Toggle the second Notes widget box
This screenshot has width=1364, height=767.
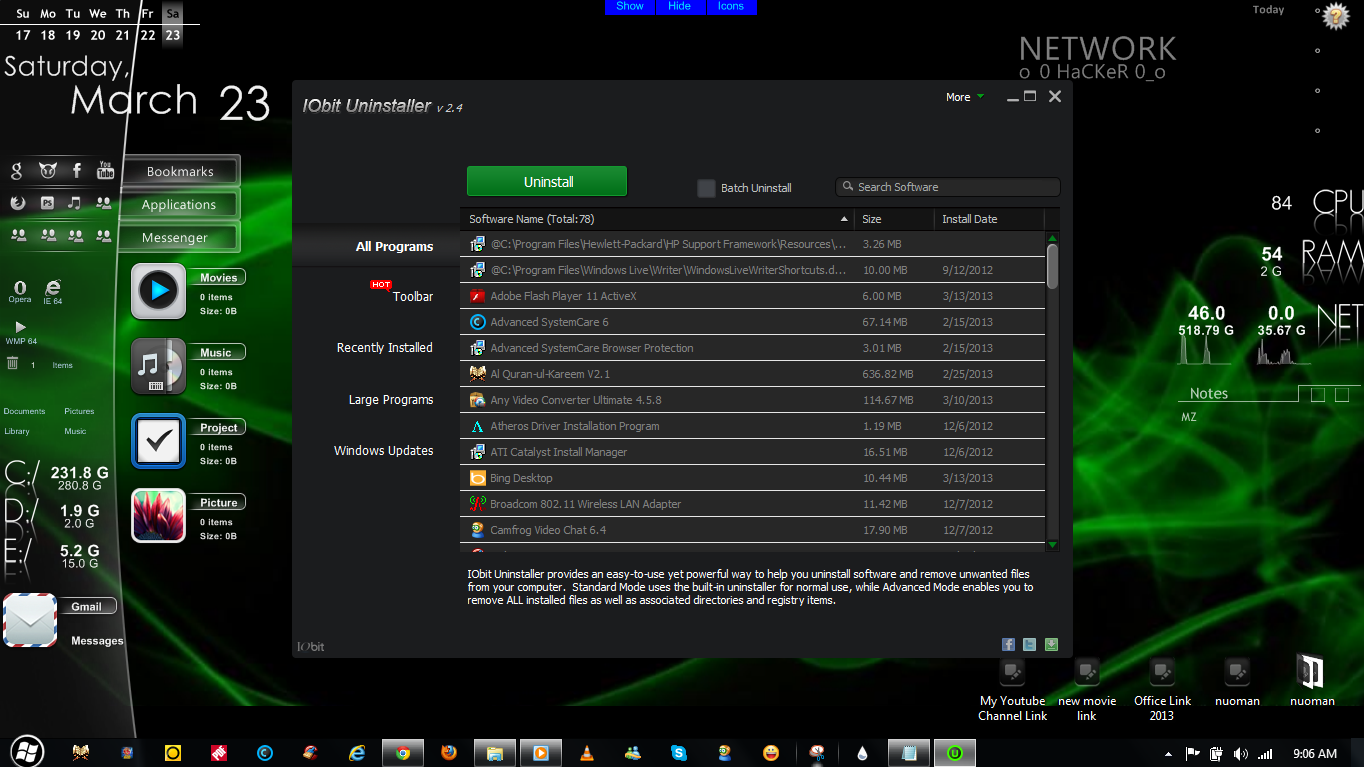tap(1343, 395)
